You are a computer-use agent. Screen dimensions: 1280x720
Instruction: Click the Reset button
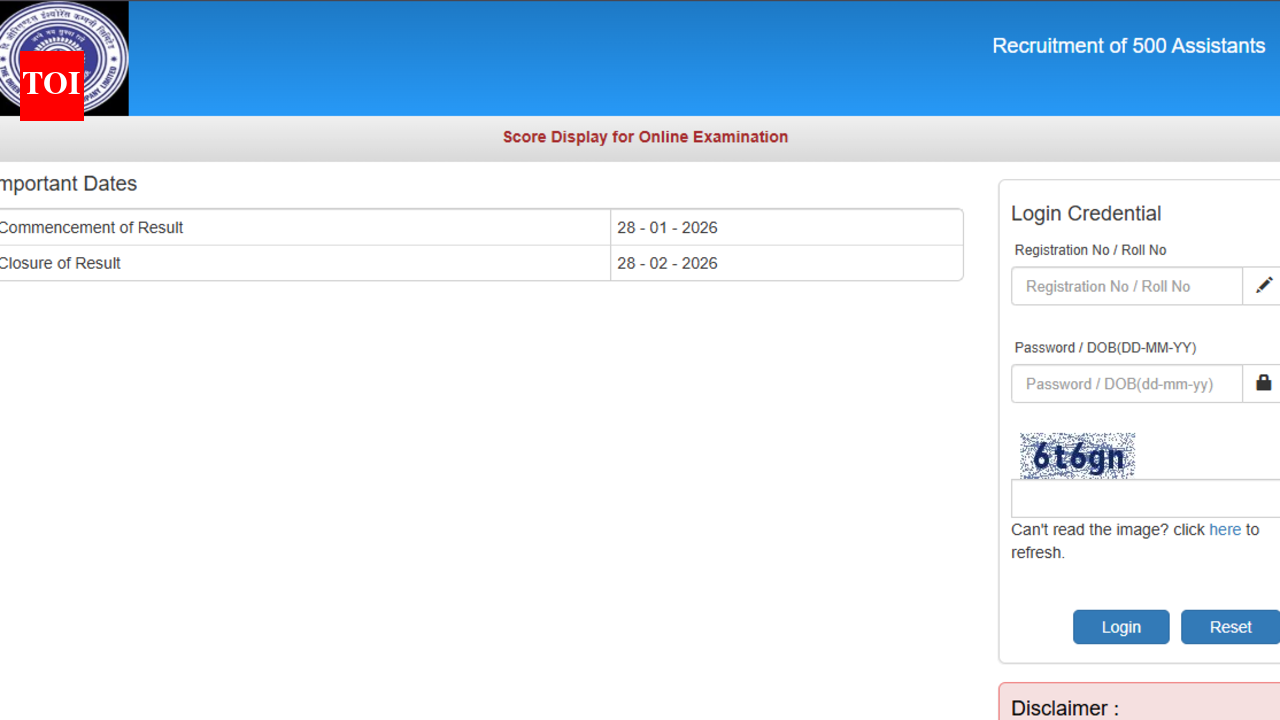1229,626
